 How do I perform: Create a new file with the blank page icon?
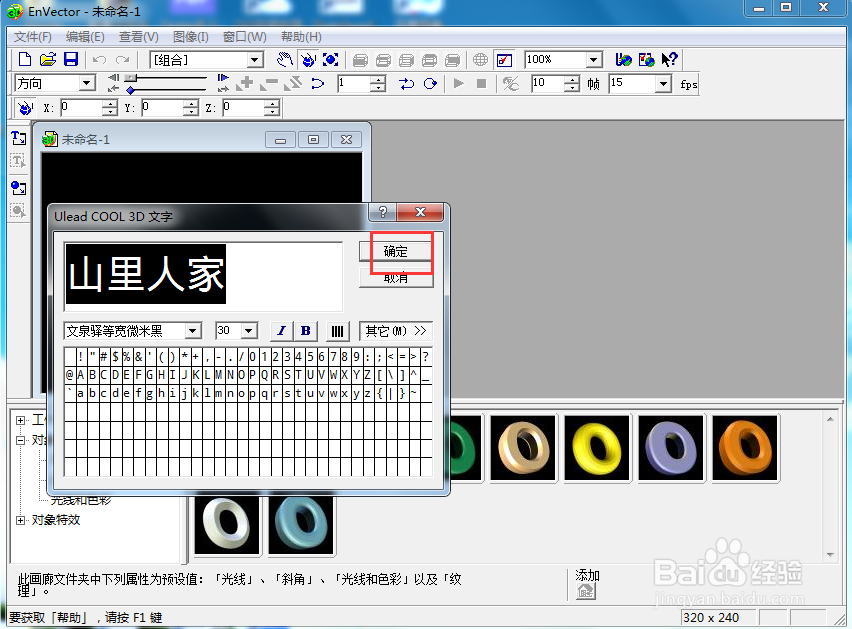(25, 59)
